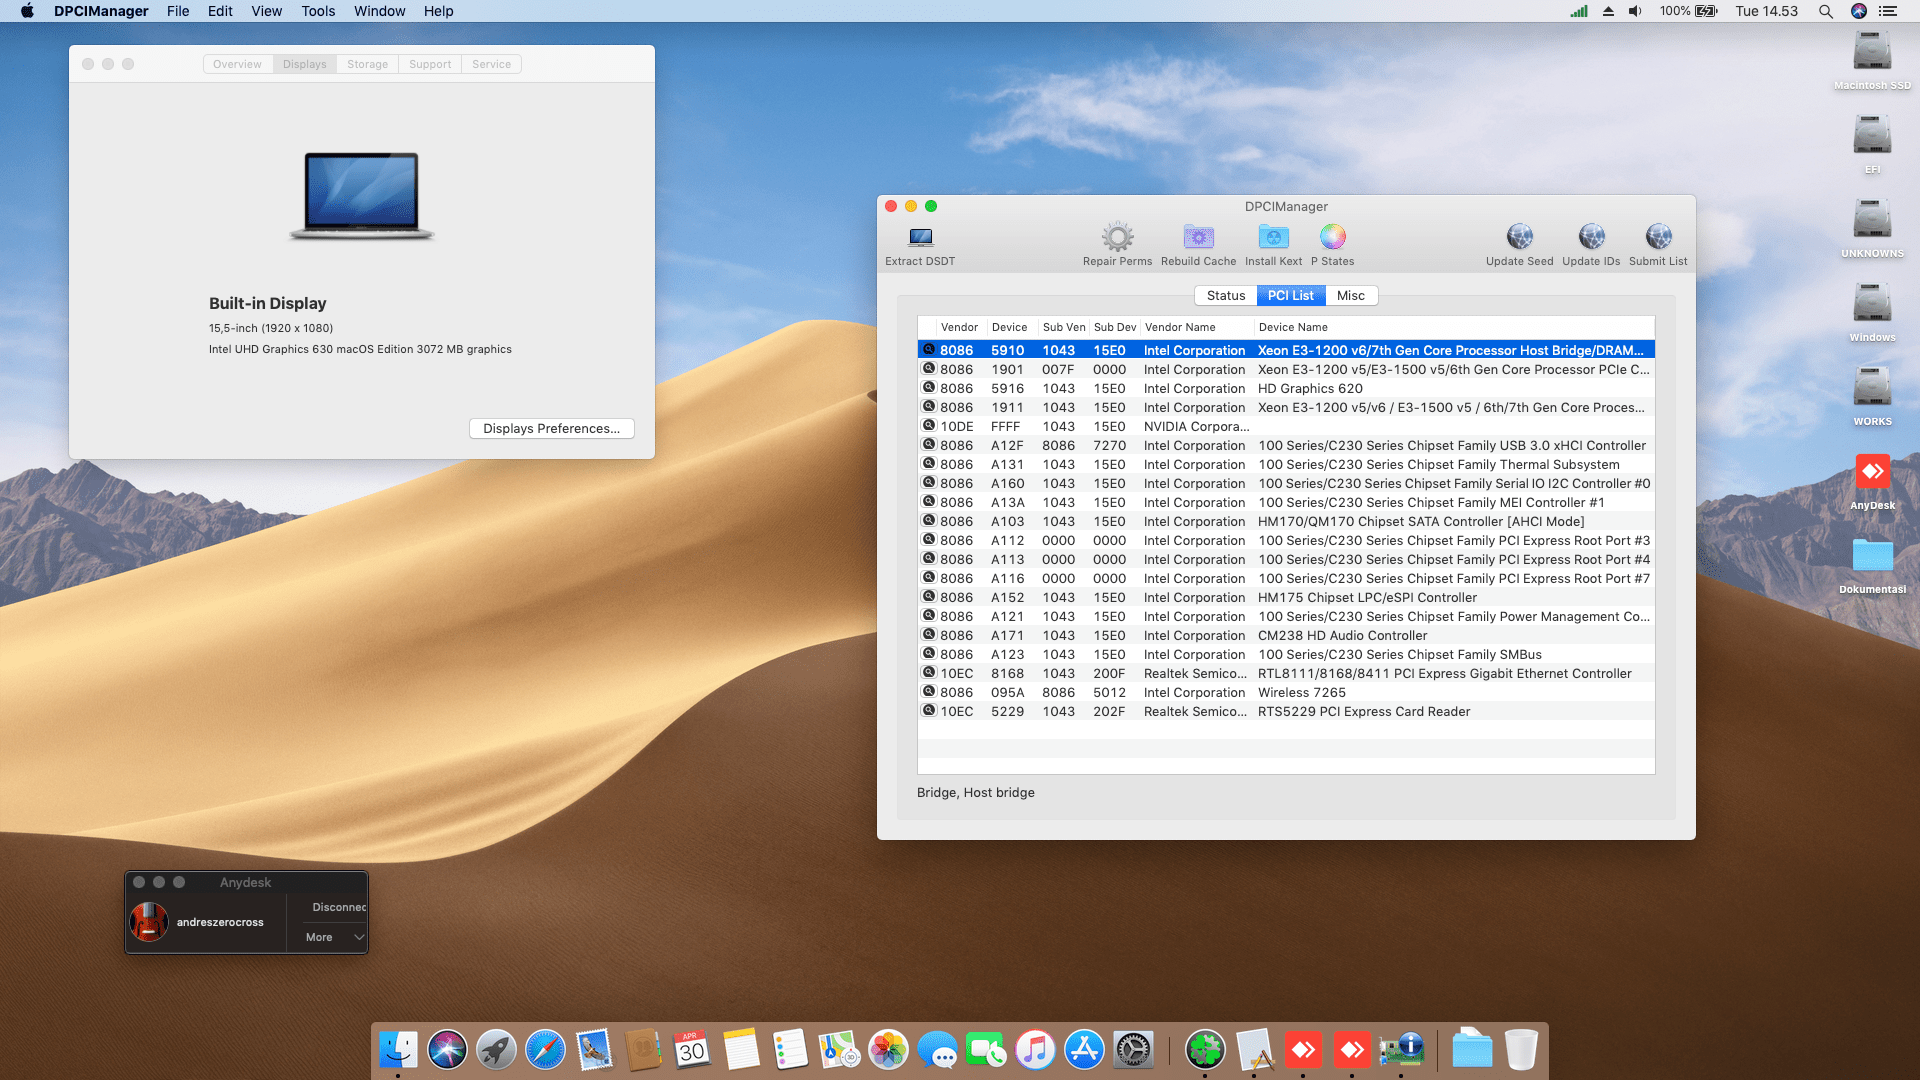
Task: Click the Update IDs globe icon
Action: [1591, 237]
